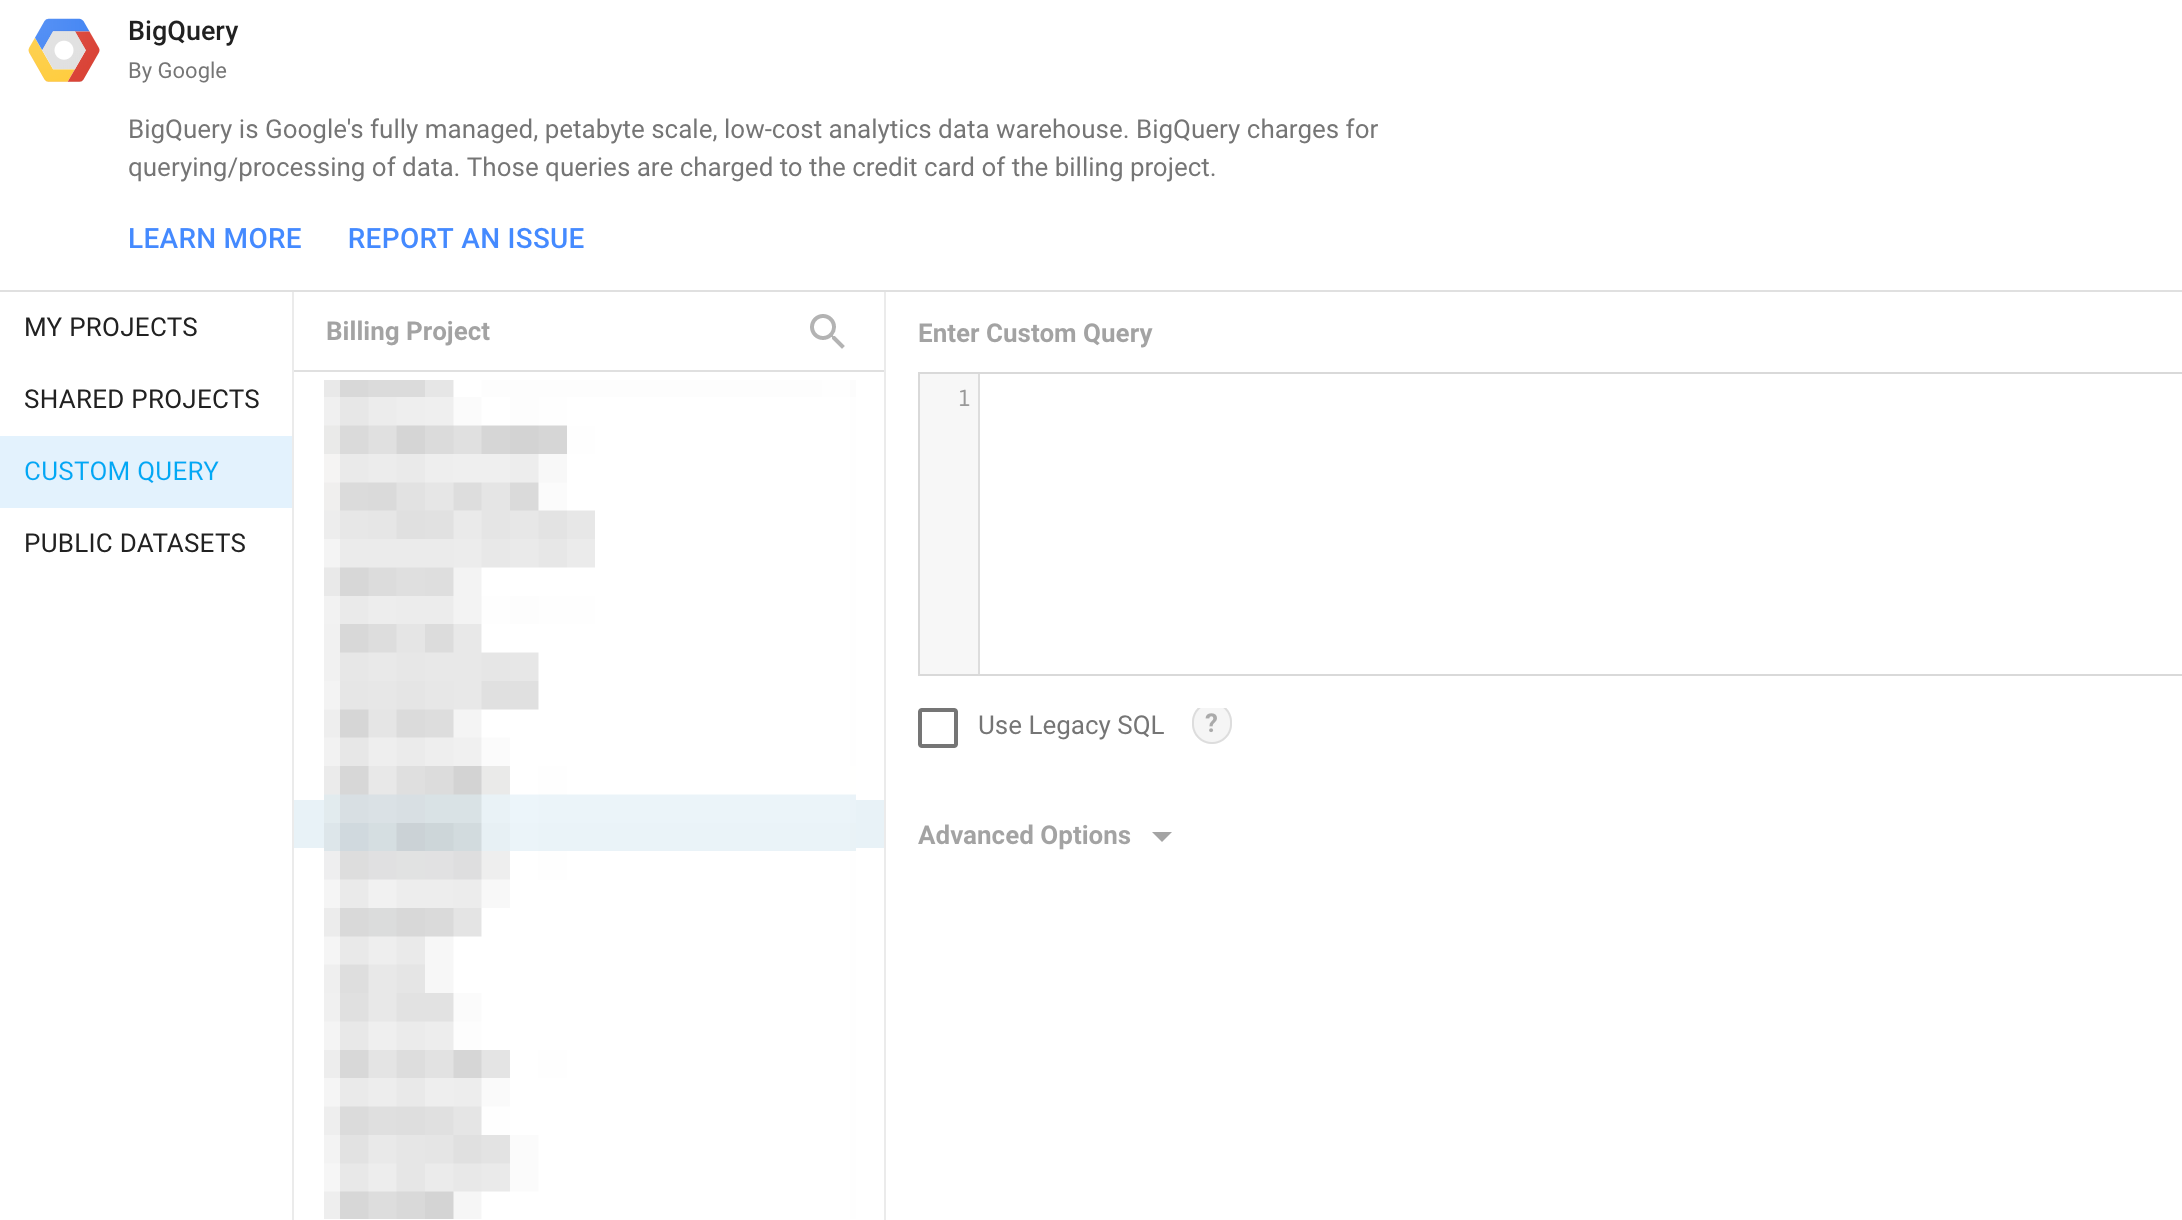
Task: Select the highlighted billing project row
Action: pyautogui.click(x=589, y=823)
